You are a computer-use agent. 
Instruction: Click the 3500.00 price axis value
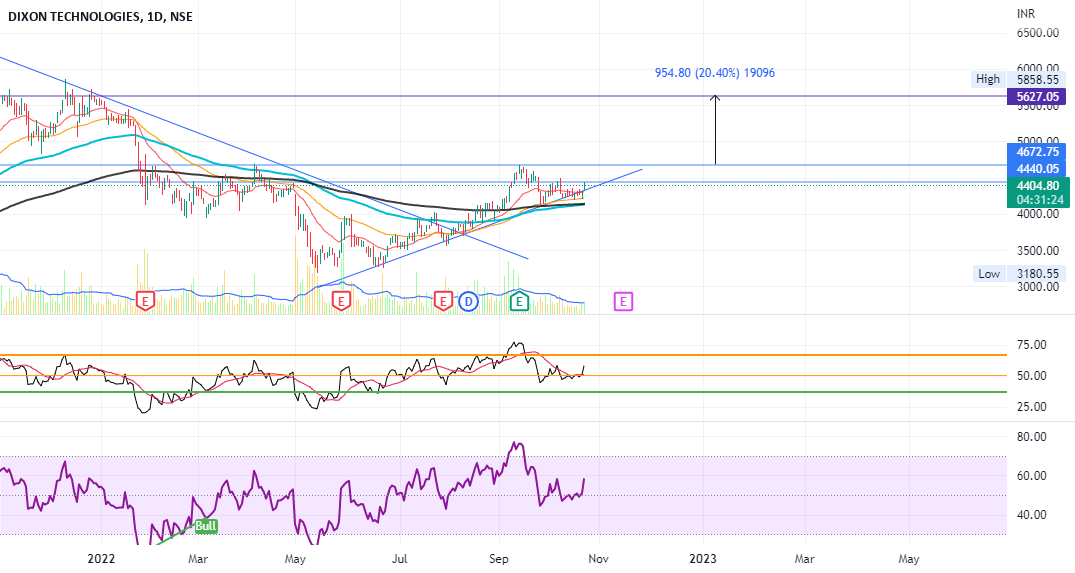coord(1037,250)
